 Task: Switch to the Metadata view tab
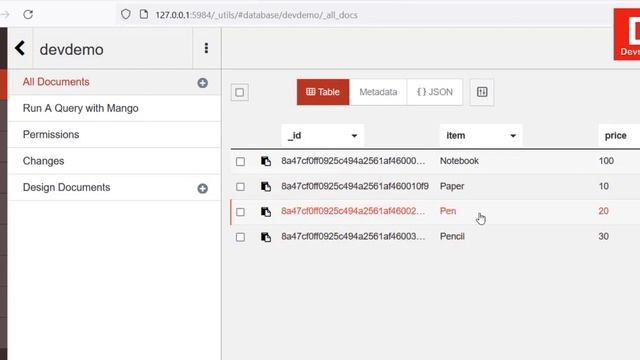point(378,92)
